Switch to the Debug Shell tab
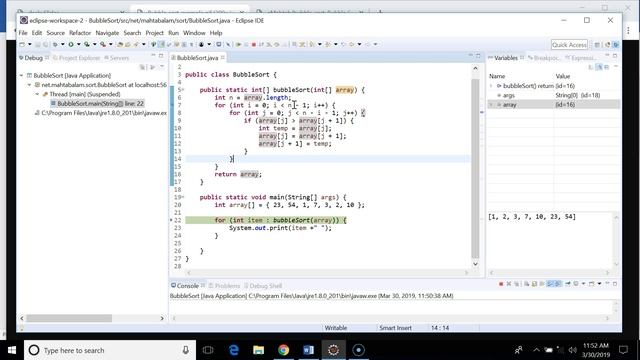The image size is (640, 360). coord(263,286)
